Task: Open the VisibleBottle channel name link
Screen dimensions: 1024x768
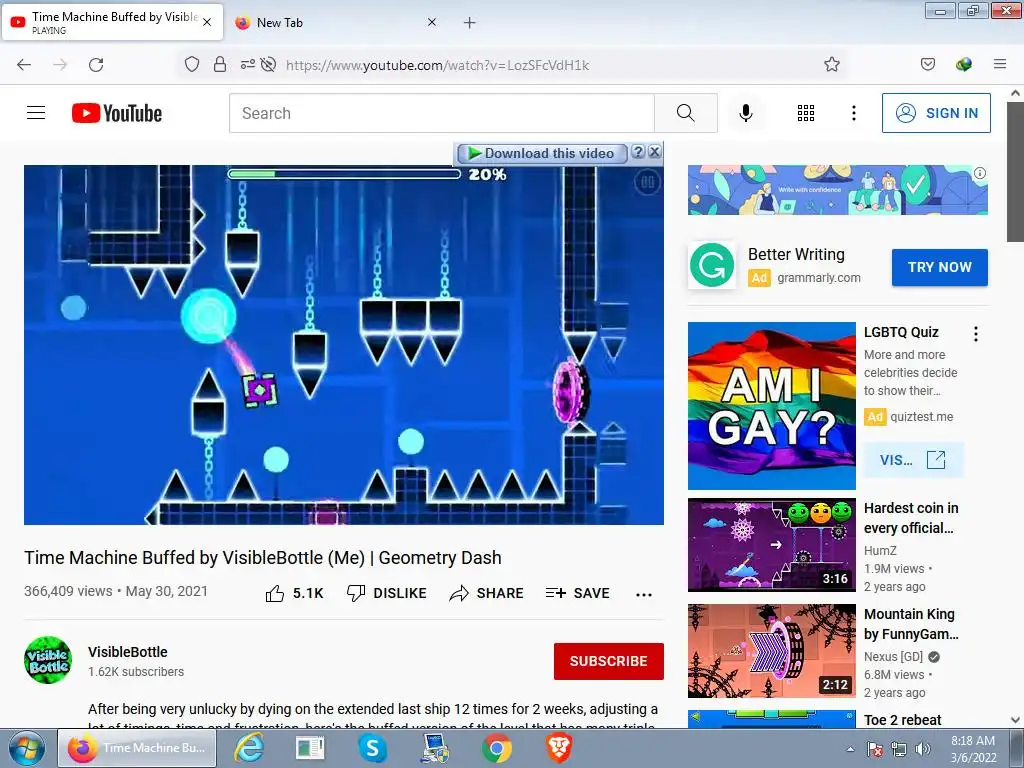Action: (128, 652)
